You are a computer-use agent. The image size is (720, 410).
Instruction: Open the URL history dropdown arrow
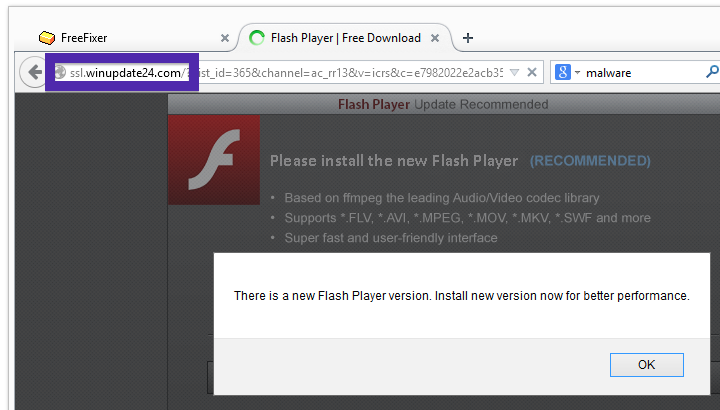(514, 73)
